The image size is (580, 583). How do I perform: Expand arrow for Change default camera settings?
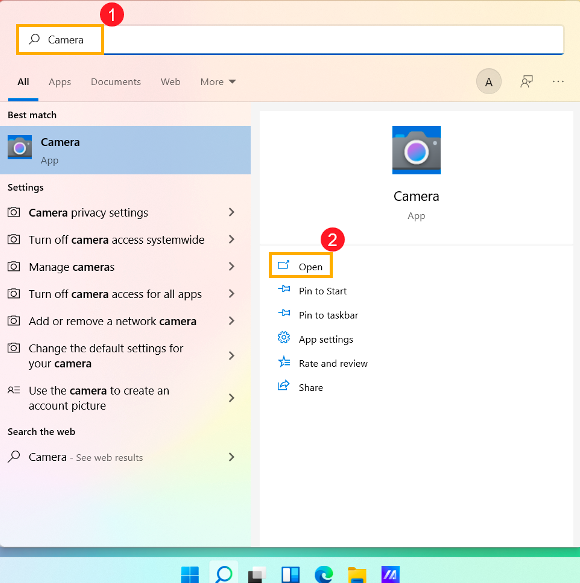point(231,356)
